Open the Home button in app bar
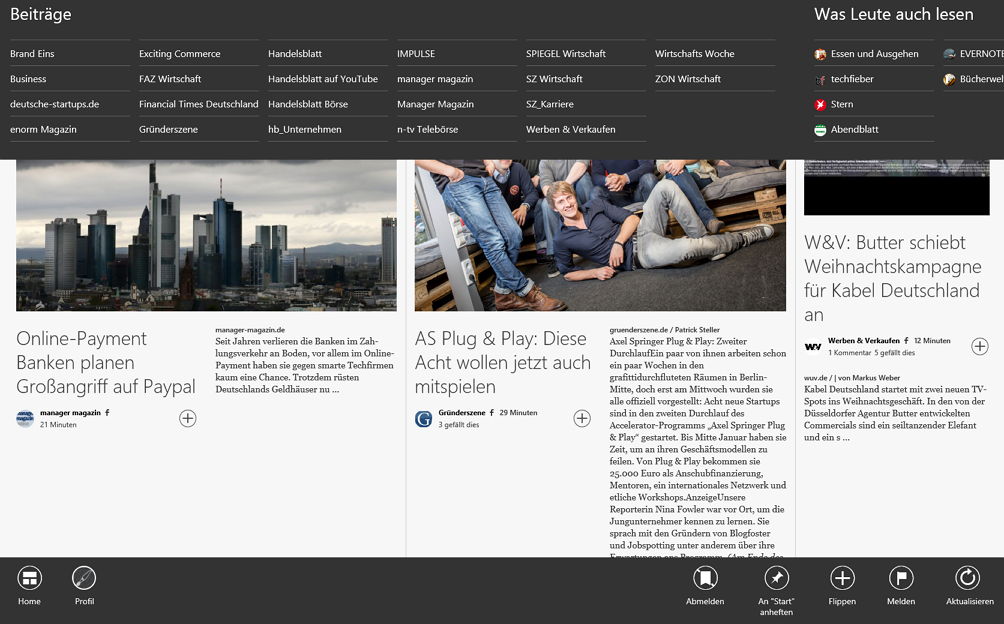1004x624 pixels. [x=29, y=578]
